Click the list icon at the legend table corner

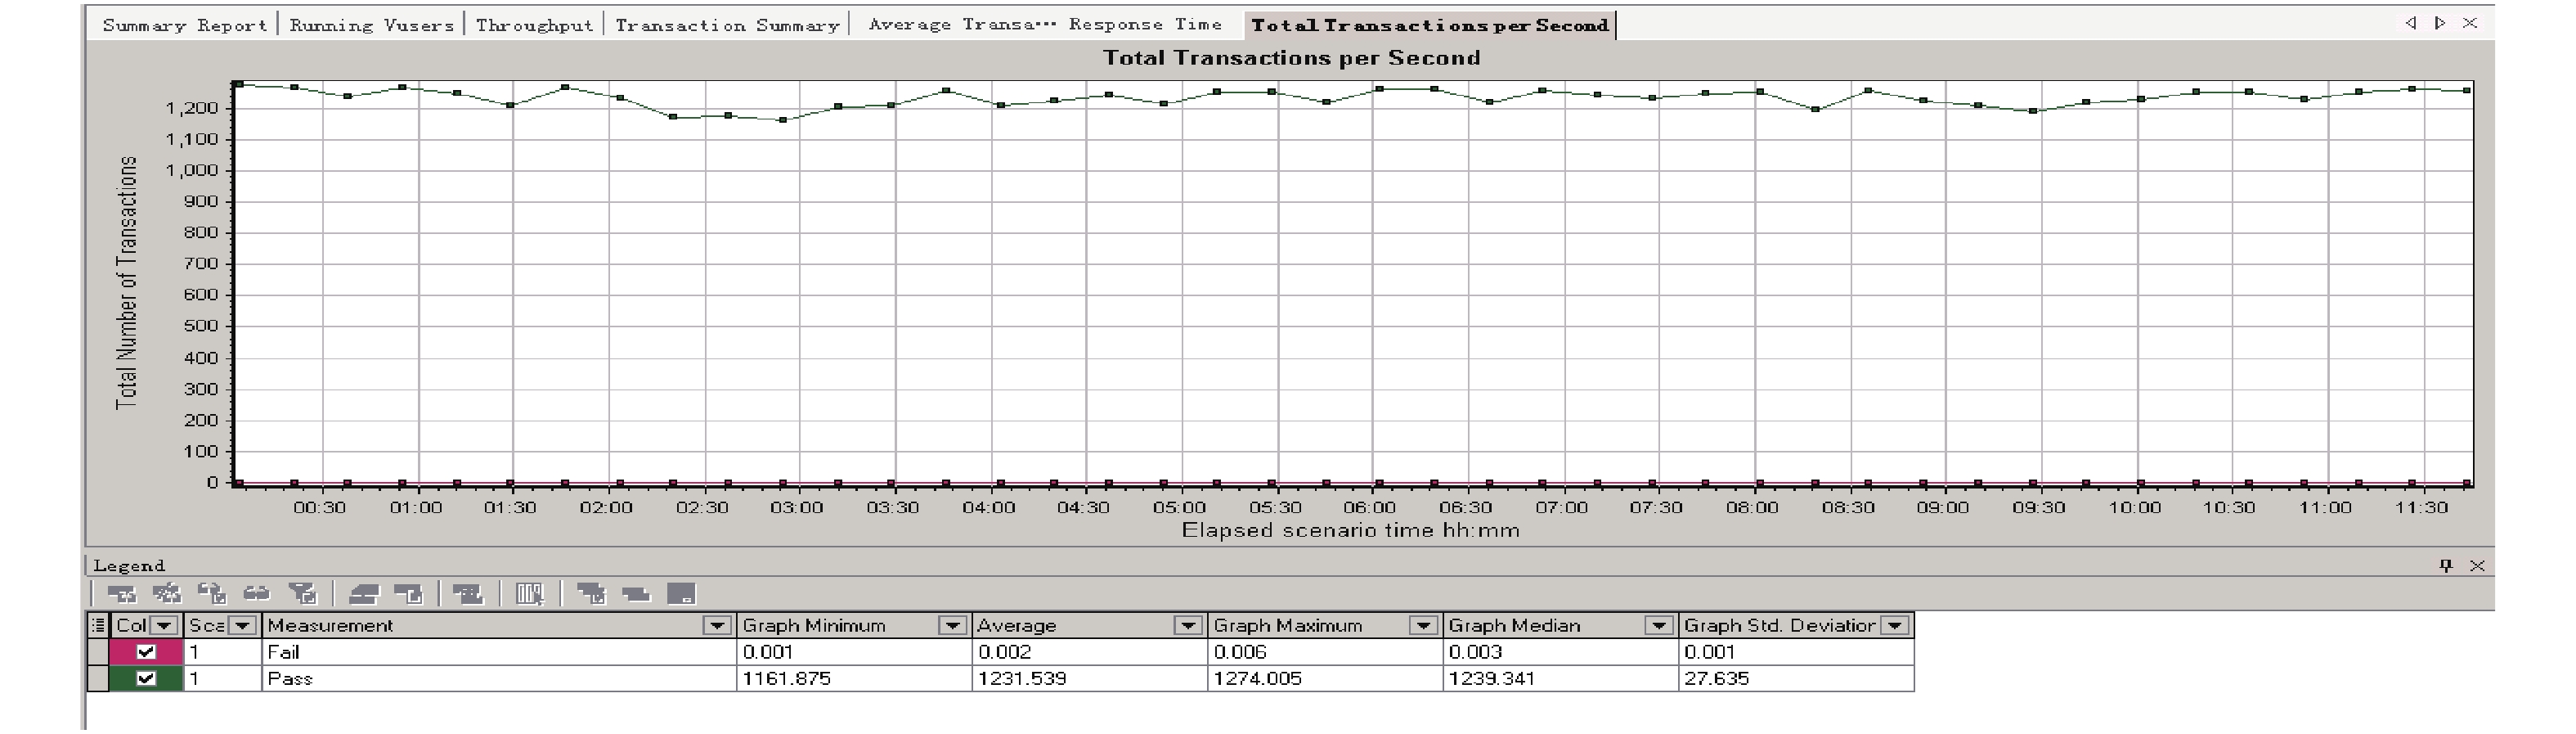pyautogui.click(x=98, y=625)
